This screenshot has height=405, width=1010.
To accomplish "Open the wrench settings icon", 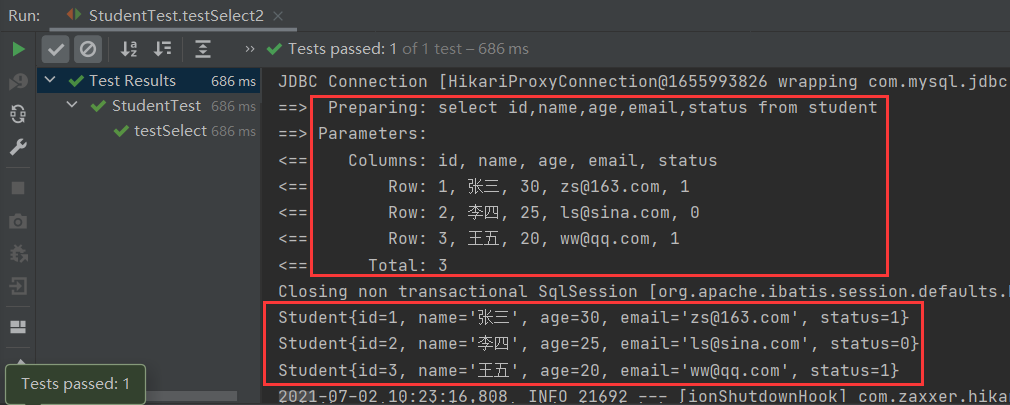I will [x=18, y=148].
